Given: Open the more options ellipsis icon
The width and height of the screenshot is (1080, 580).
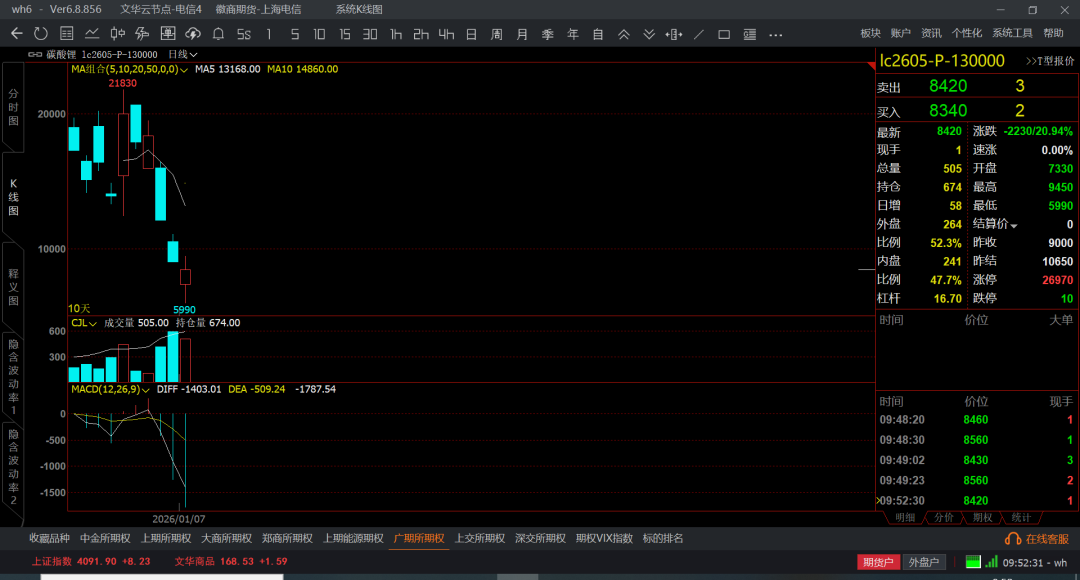Looking at the screenshot, I should 775,34.
